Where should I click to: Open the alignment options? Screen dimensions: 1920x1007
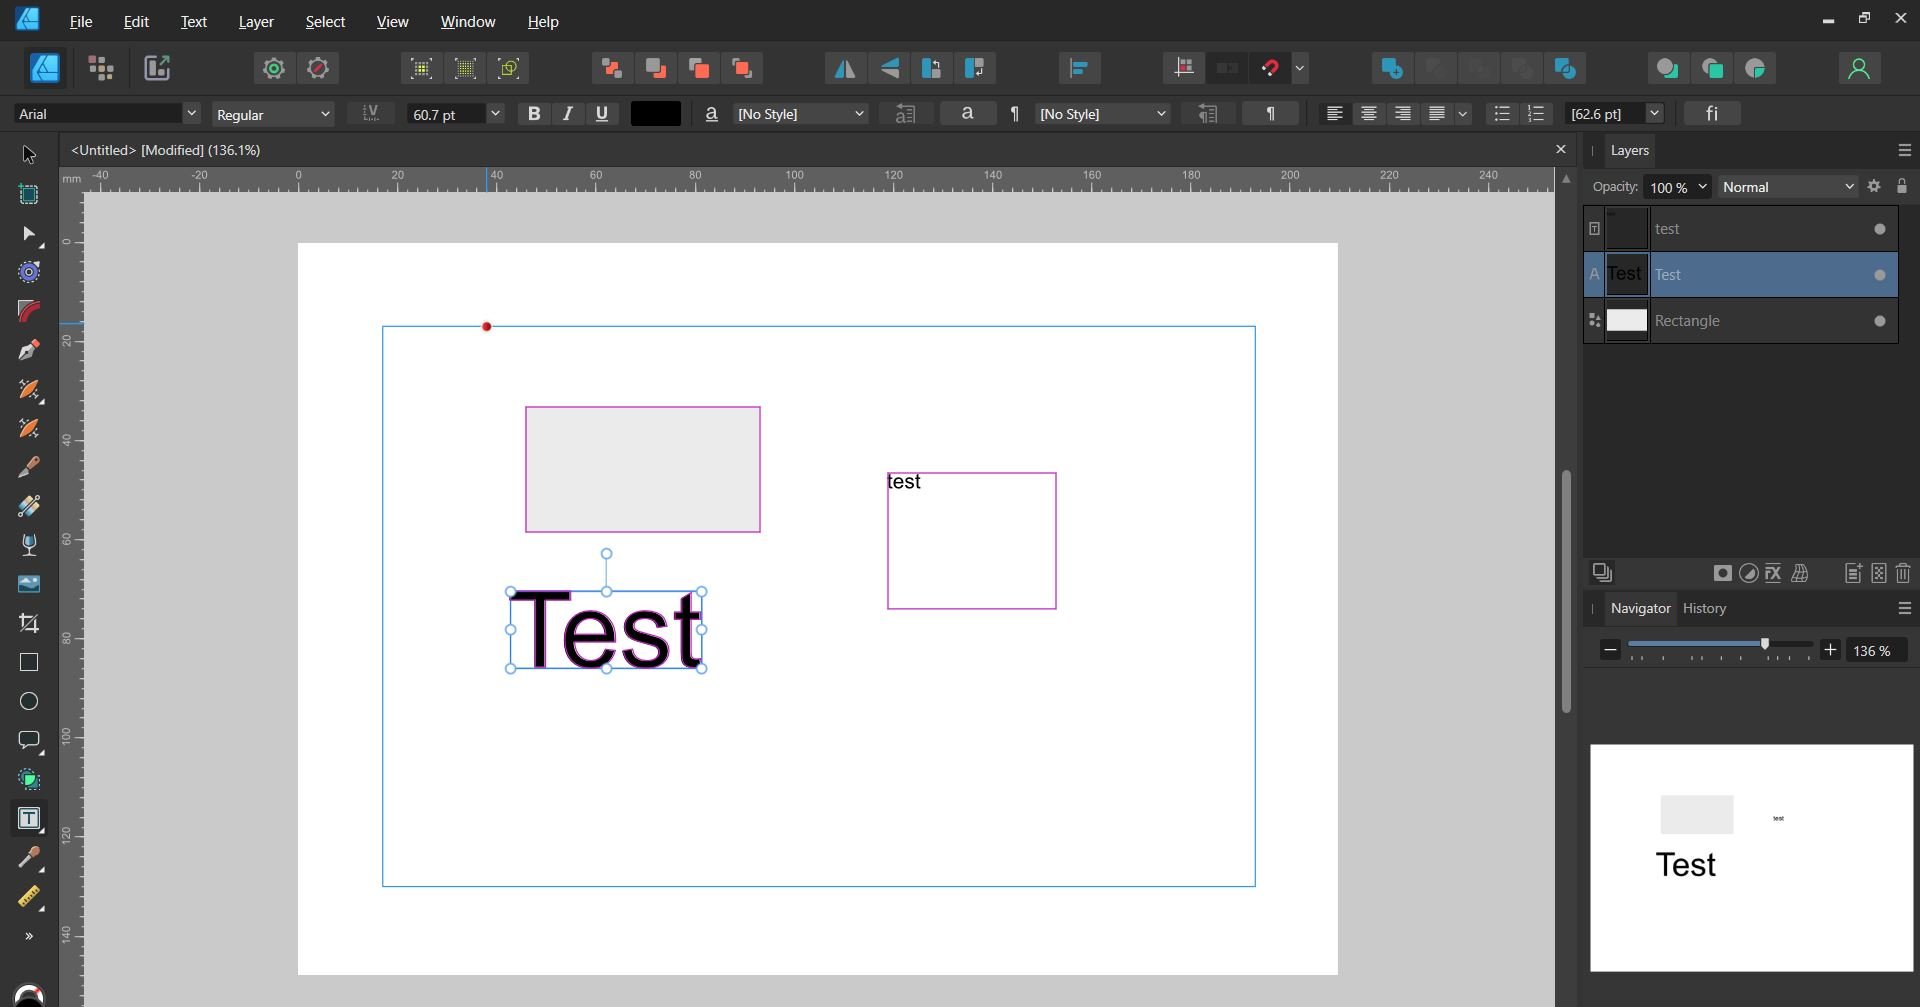1079,68
